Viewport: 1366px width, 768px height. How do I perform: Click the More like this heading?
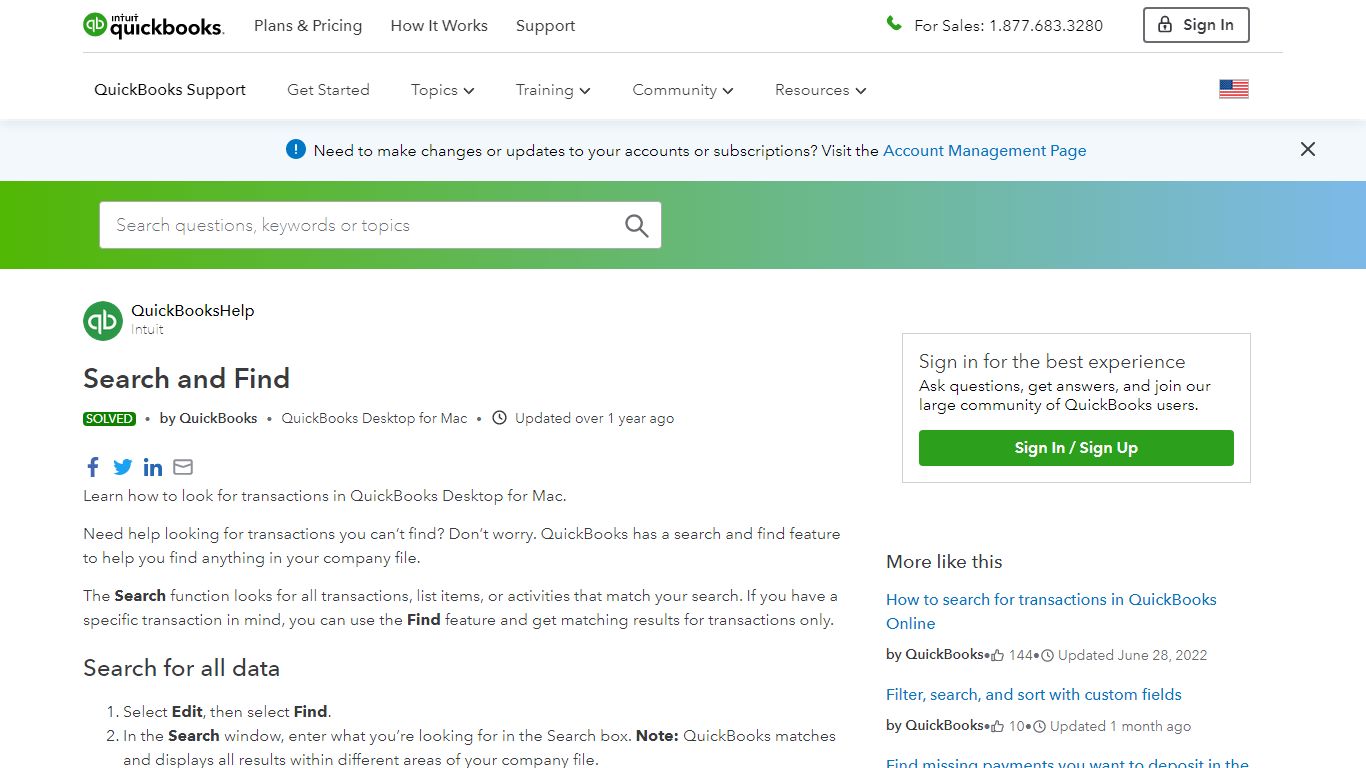[x=944, y=562]
